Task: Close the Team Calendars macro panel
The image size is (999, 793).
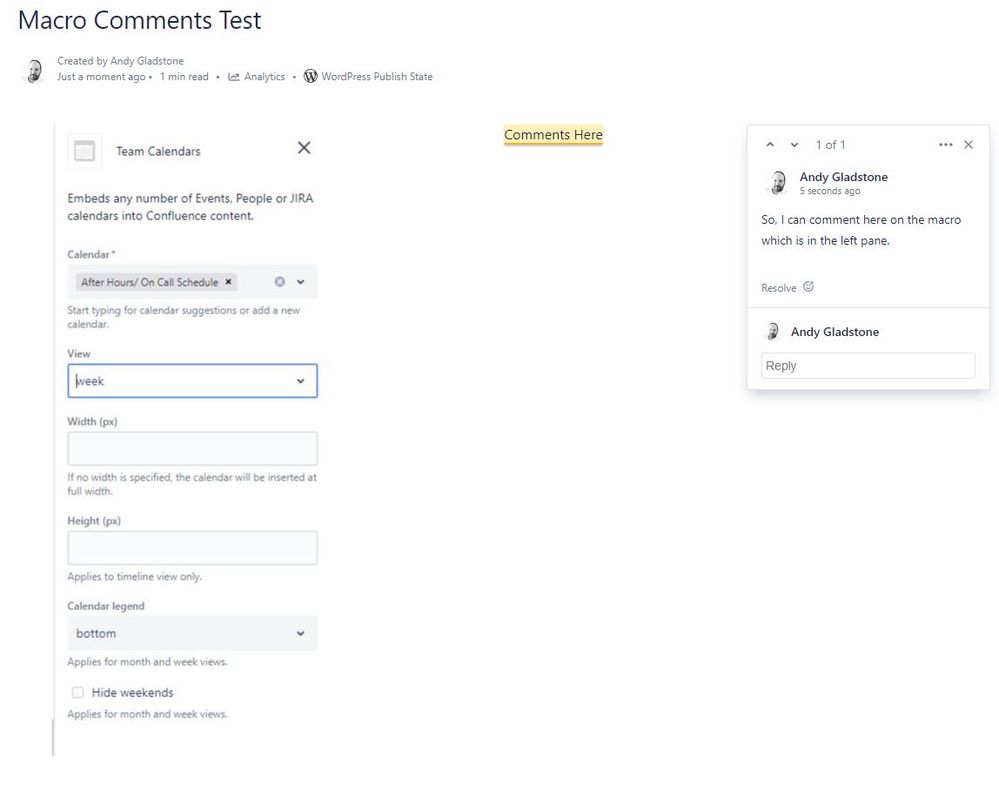Action: point(304,148)
